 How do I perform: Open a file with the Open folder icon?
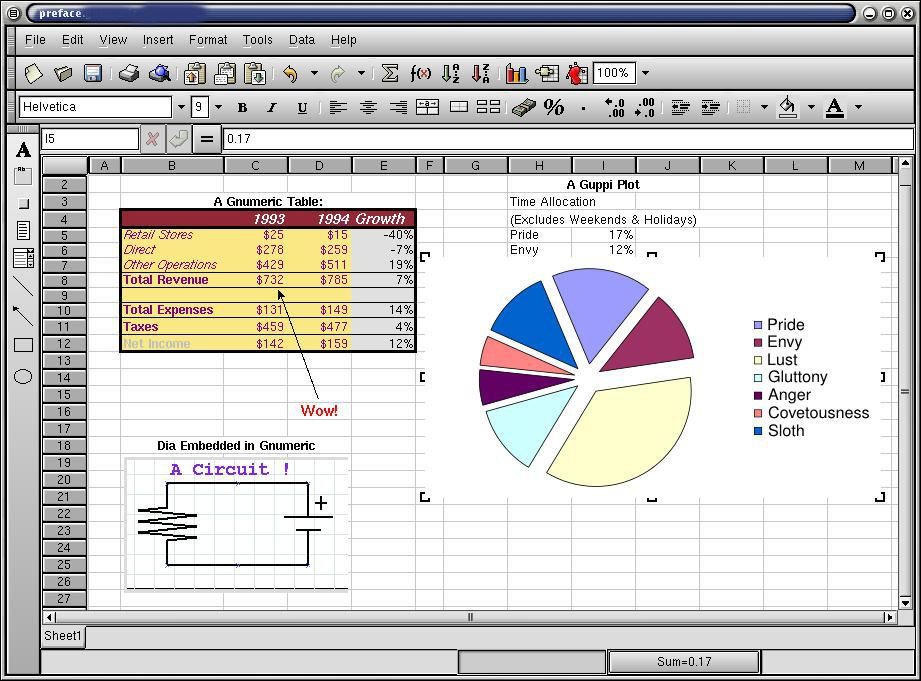[63, 73]
